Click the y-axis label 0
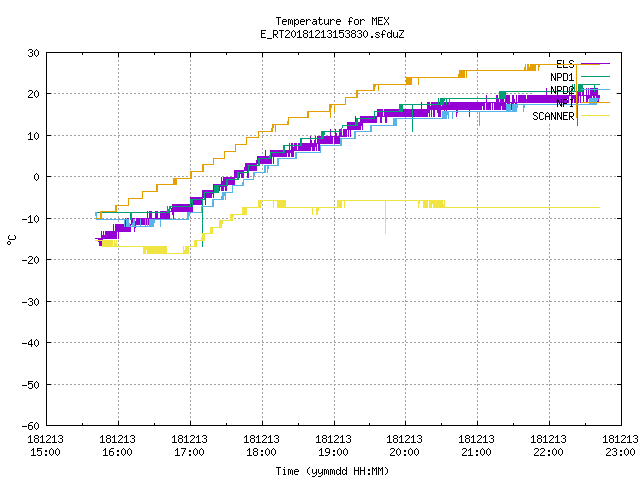The width and height of the screenshot is (640, 480). [x=37, y=177]
